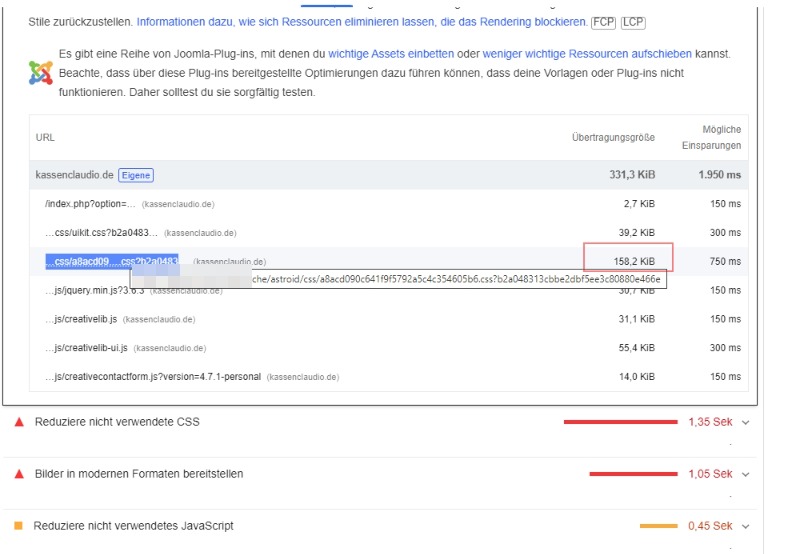Open the highlighted …css/a8acd09…css URL entry
The image size is (800, 554).
point(112,261)
